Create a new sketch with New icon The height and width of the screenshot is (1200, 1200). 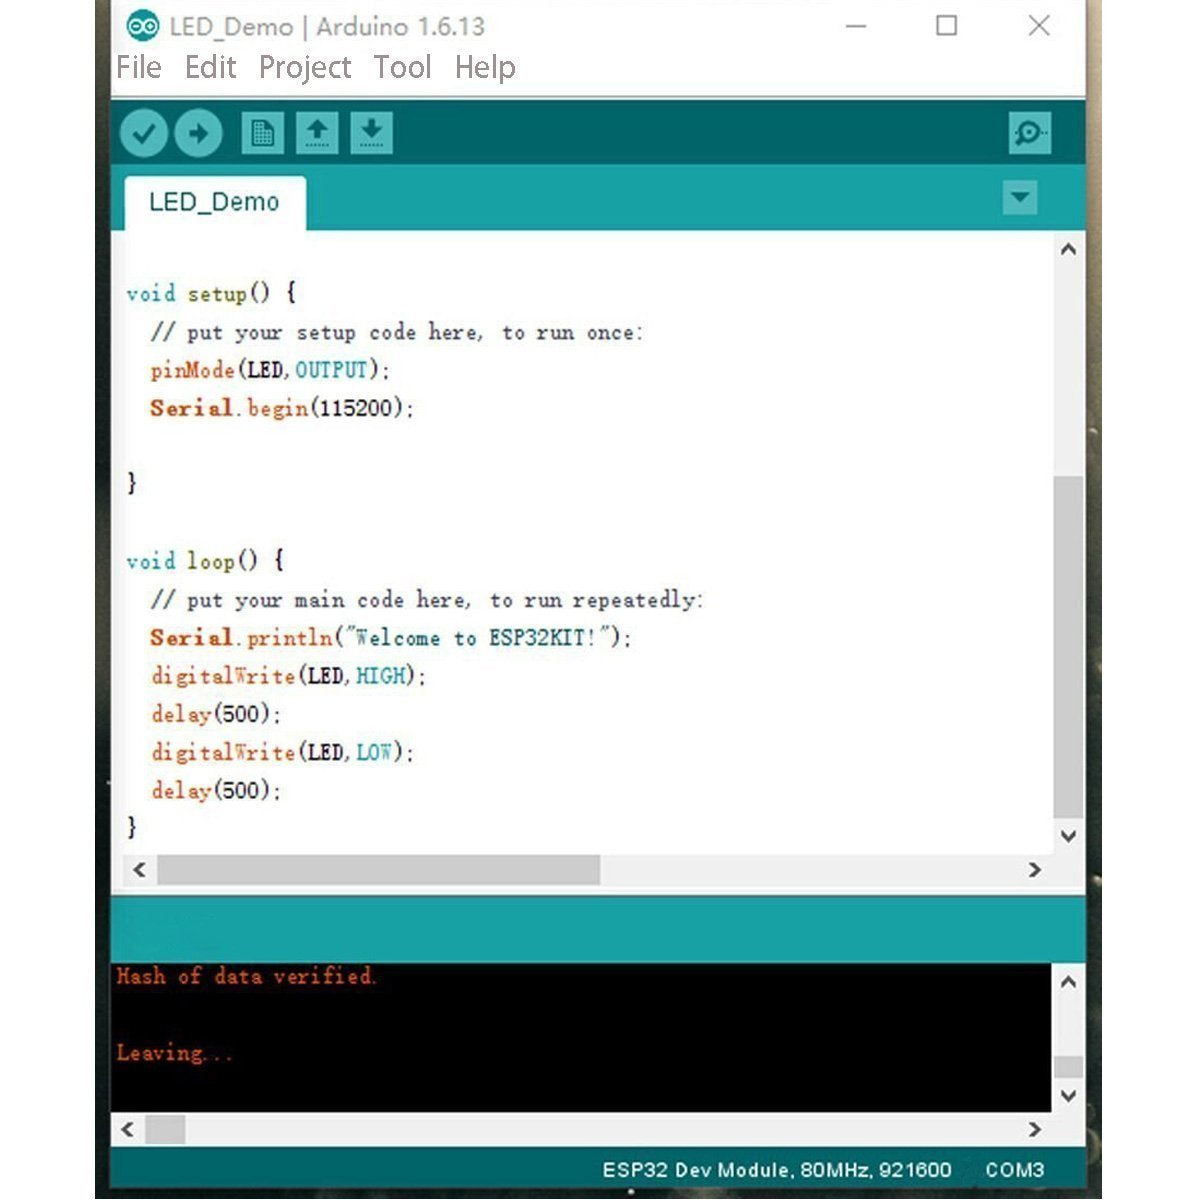(x=262, y=133)
